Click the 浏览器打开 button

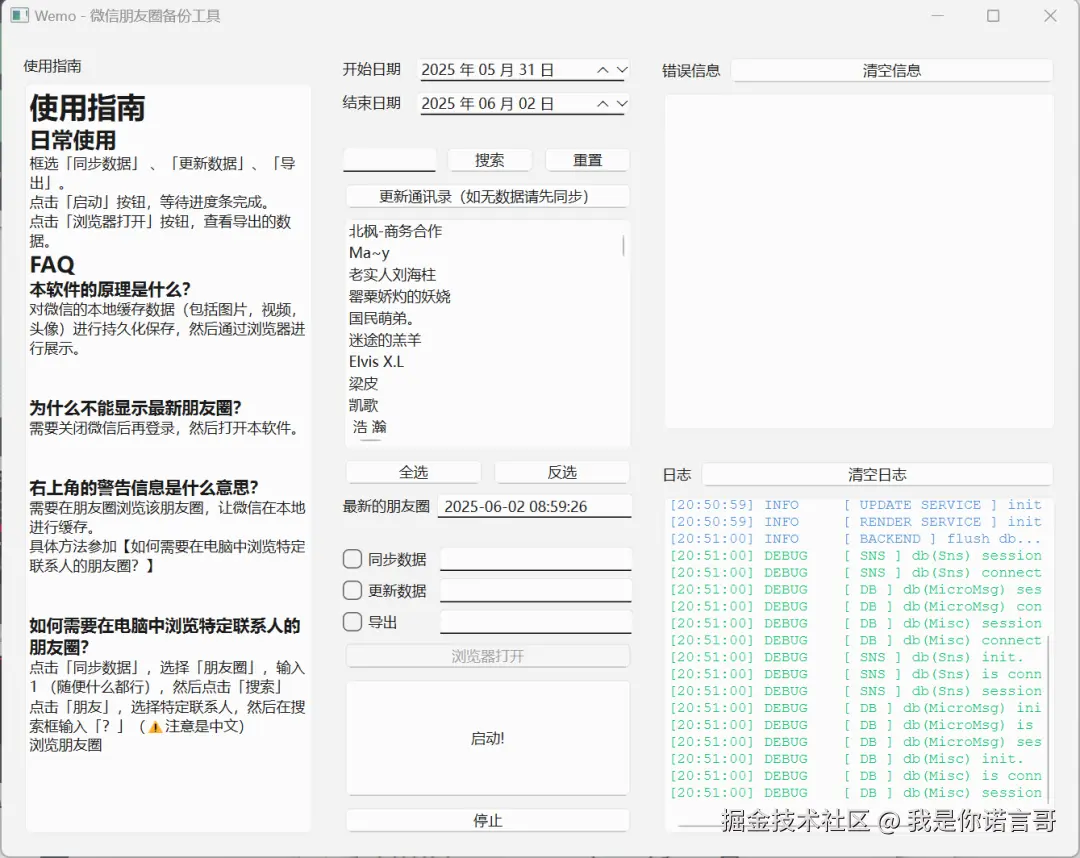[x=488, y=656]
